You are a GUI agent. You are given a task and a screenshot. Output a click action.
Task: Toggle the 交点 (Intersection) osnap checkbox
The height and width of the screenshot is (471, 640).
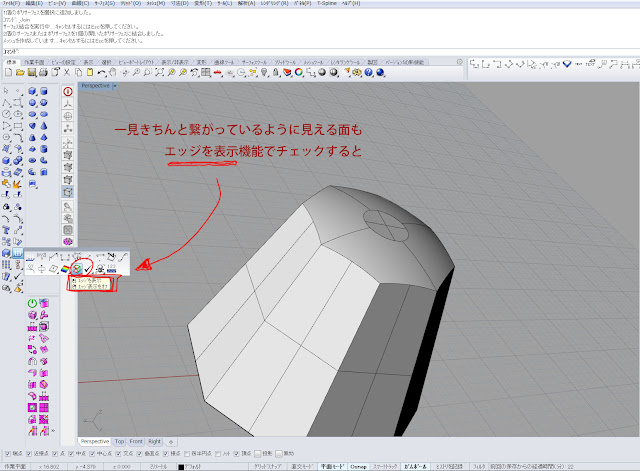(118, 454)
